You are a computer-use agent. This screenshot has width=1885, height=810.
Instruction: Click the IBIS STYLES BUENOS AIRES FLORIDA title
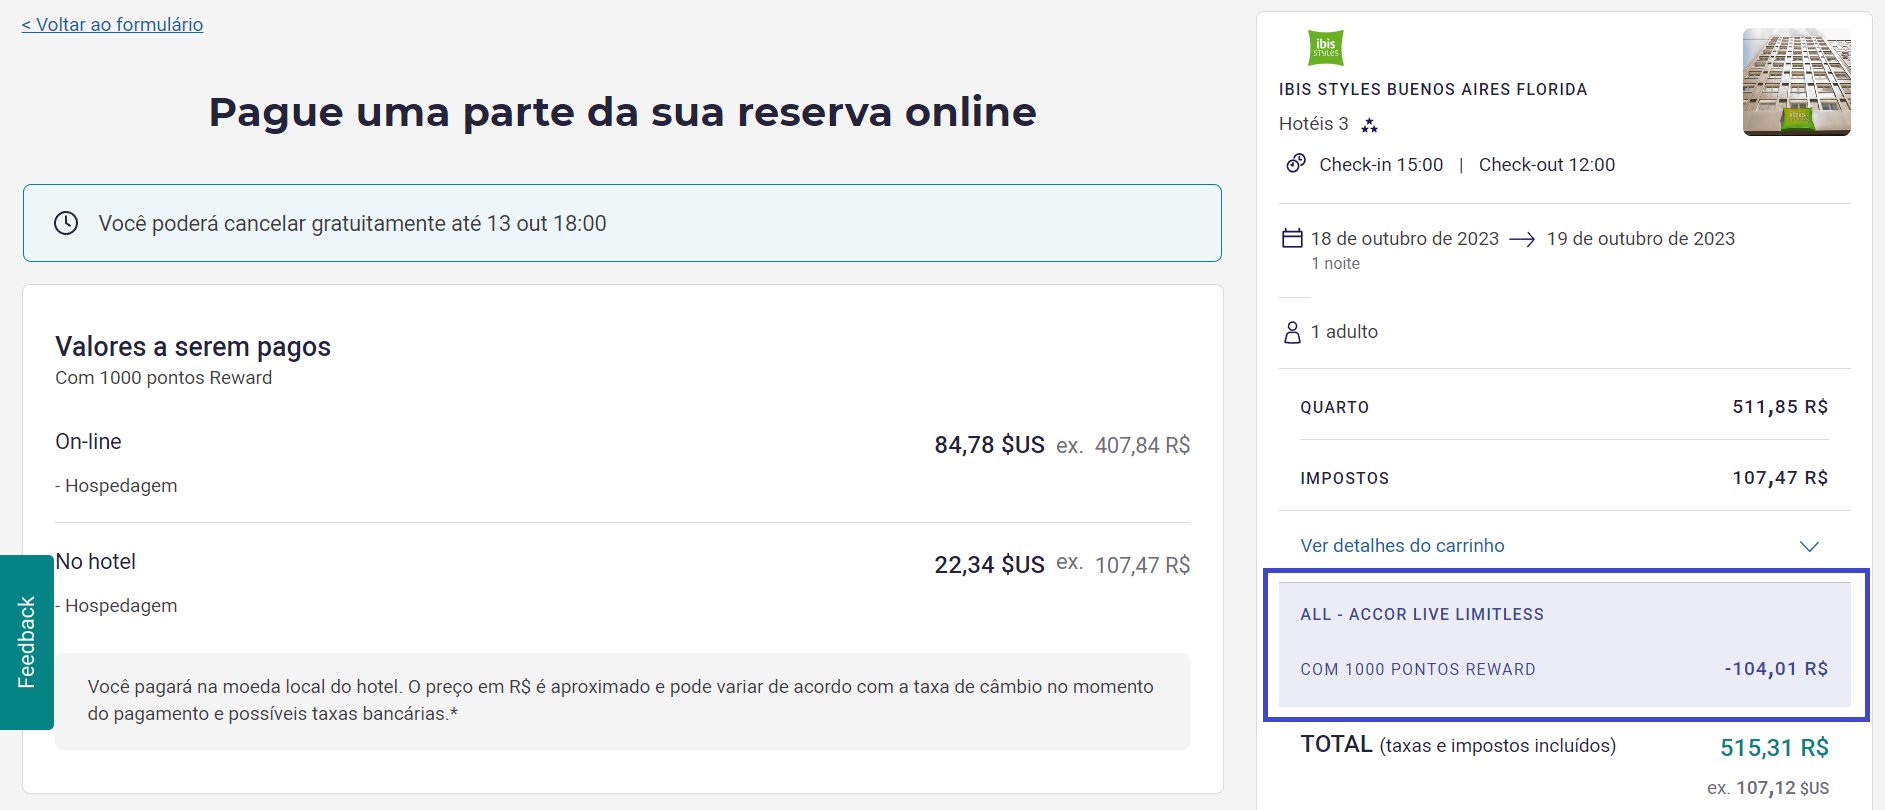(x=1433, y=89)
